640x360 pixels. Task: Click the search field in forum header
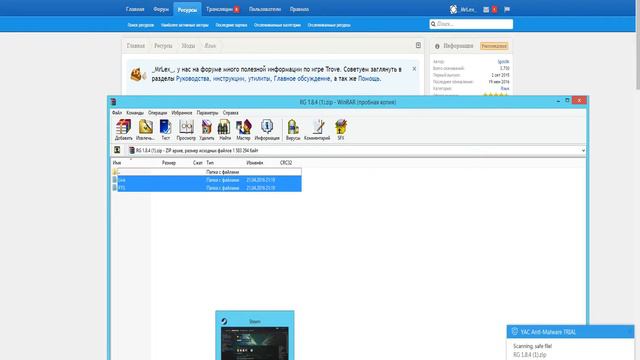coord(471,24)
